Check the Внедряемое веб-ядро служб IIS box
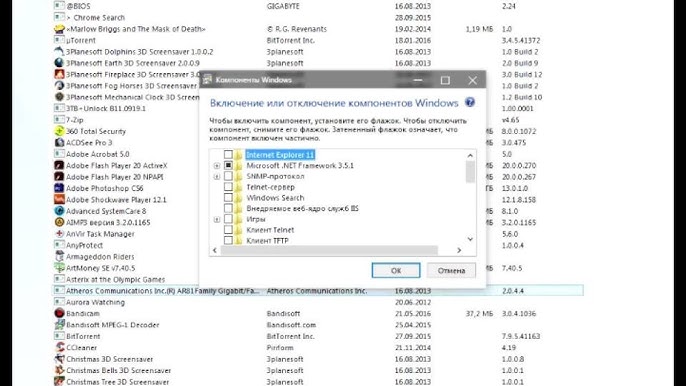 point(228,208)
